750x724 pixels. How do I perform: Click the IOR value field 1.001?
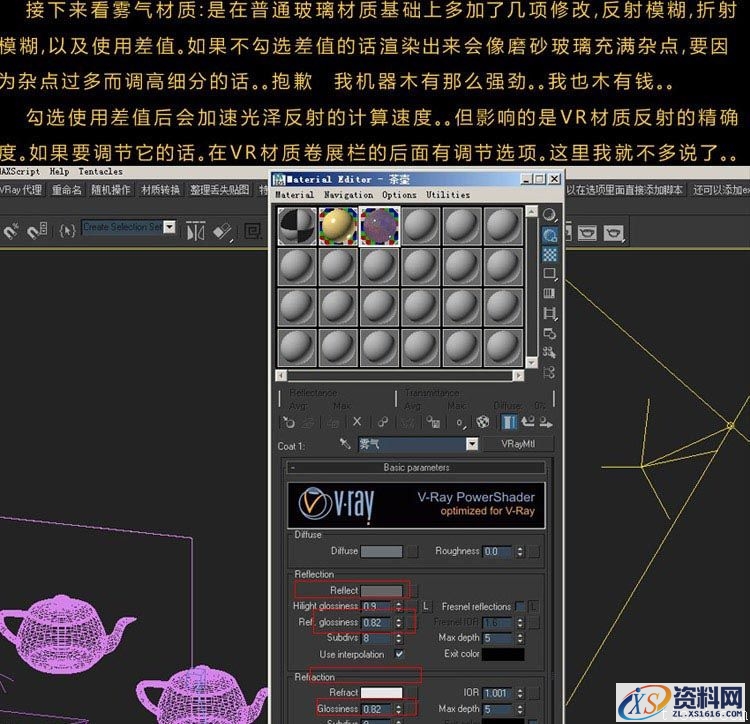pyautogui.click(x=498, y=693)
